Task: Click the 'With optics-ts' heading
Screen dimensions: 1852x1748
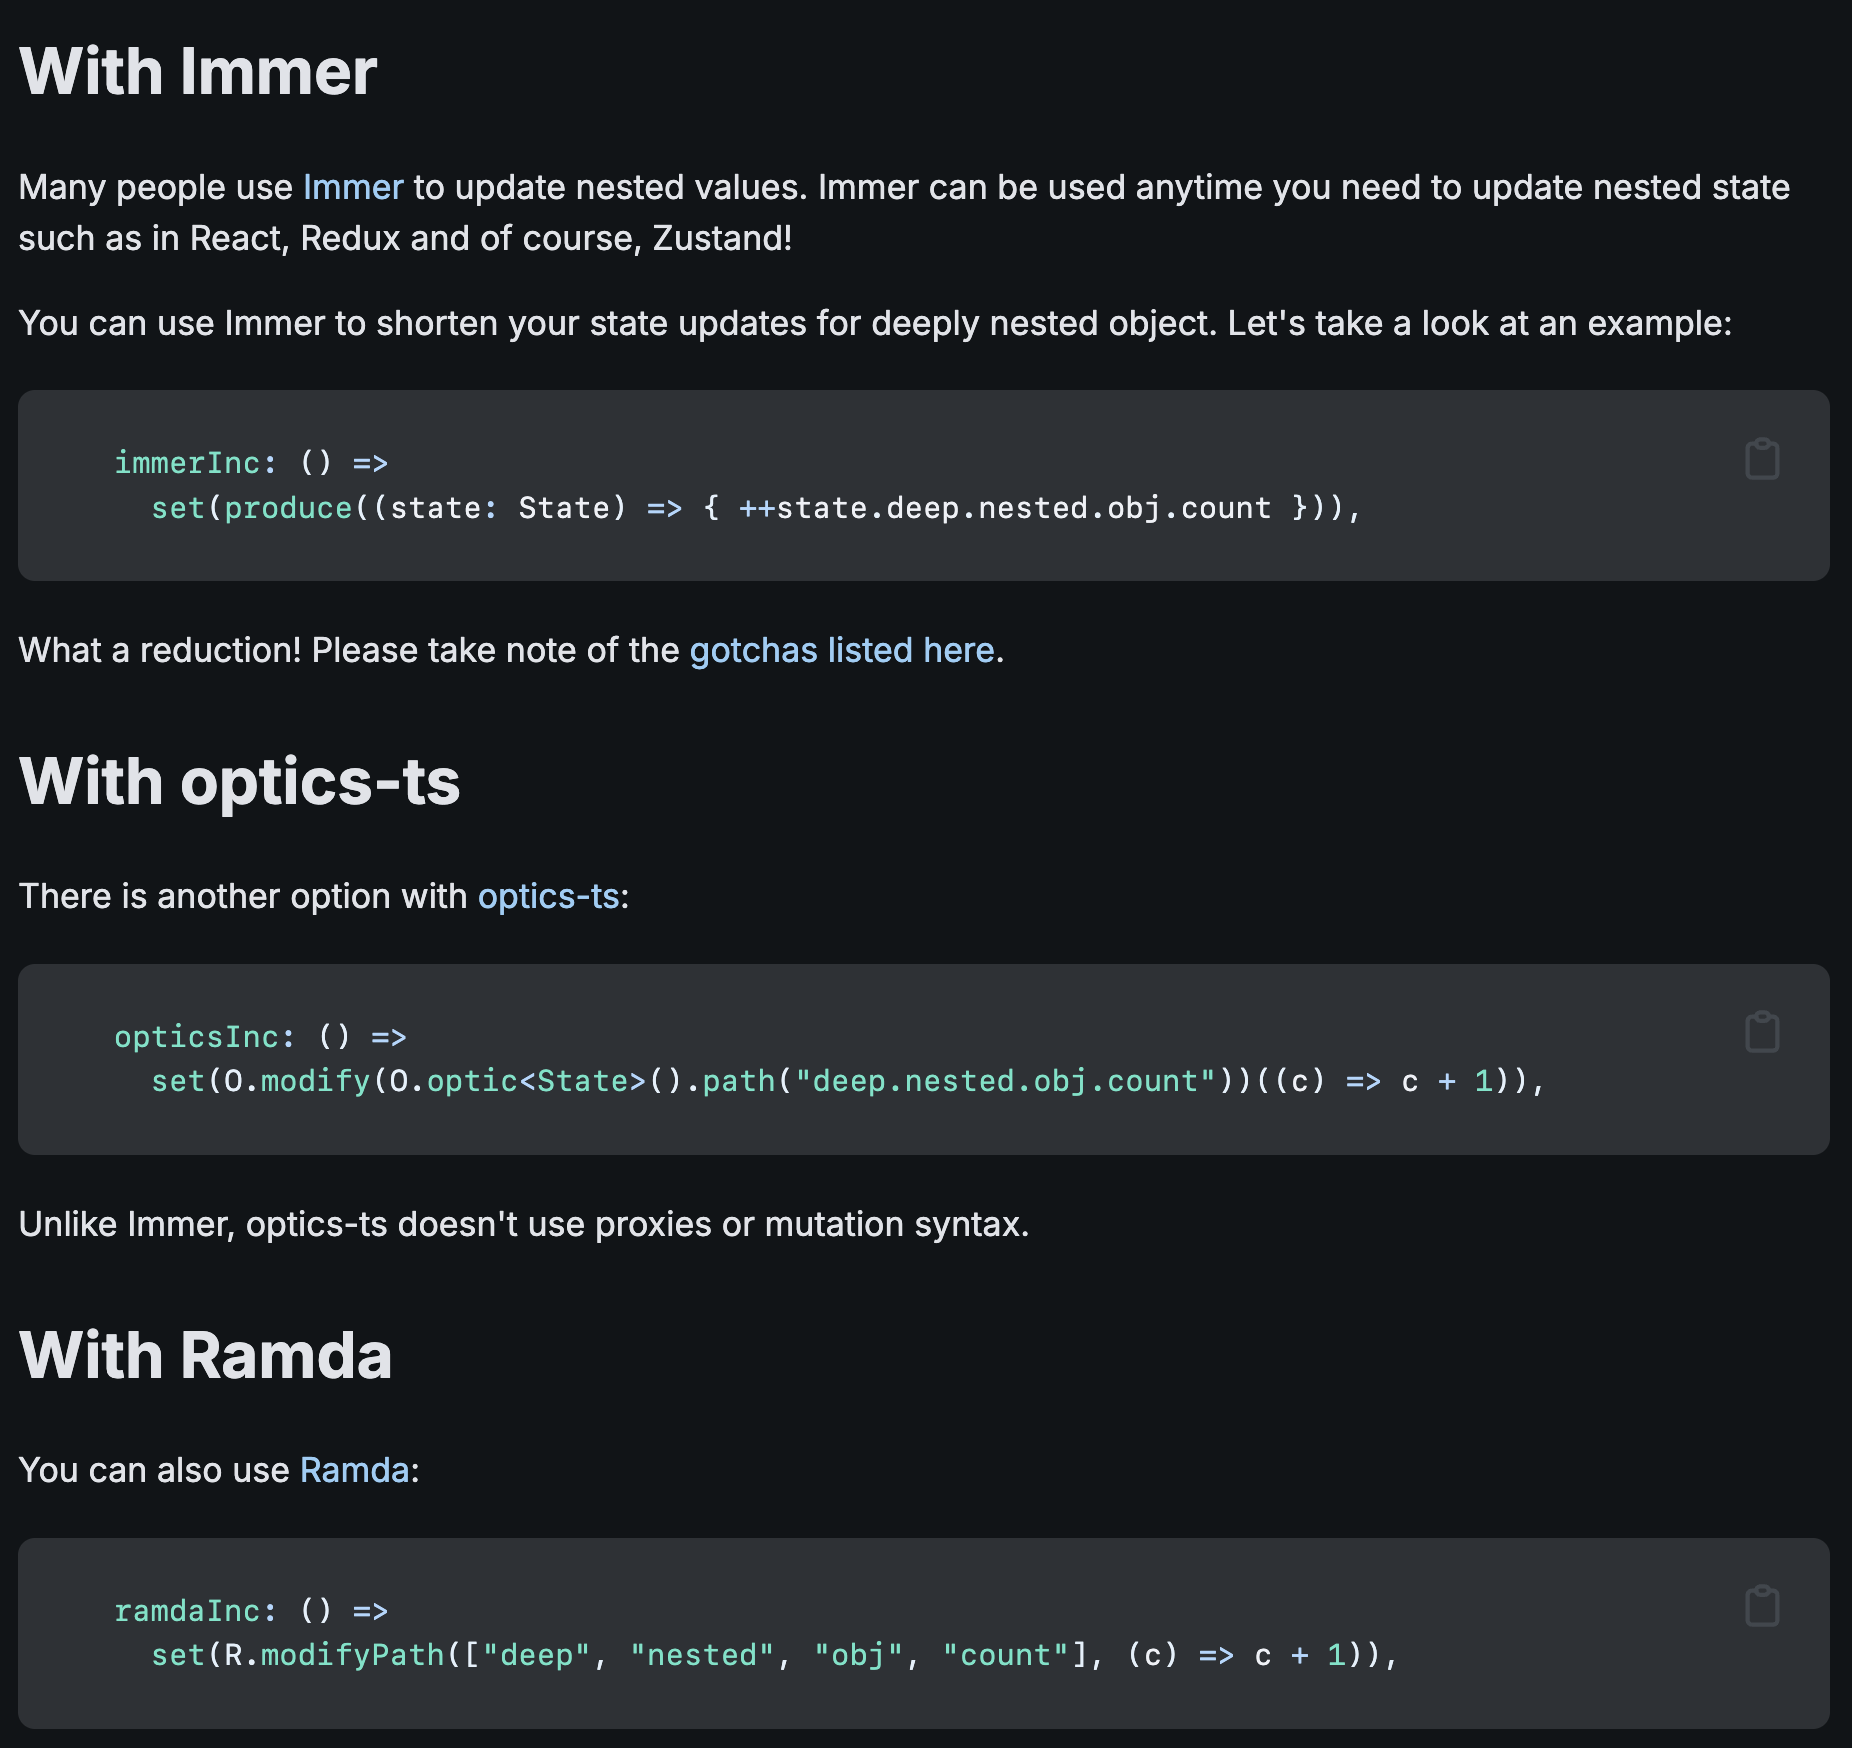Action: point(240,781)
